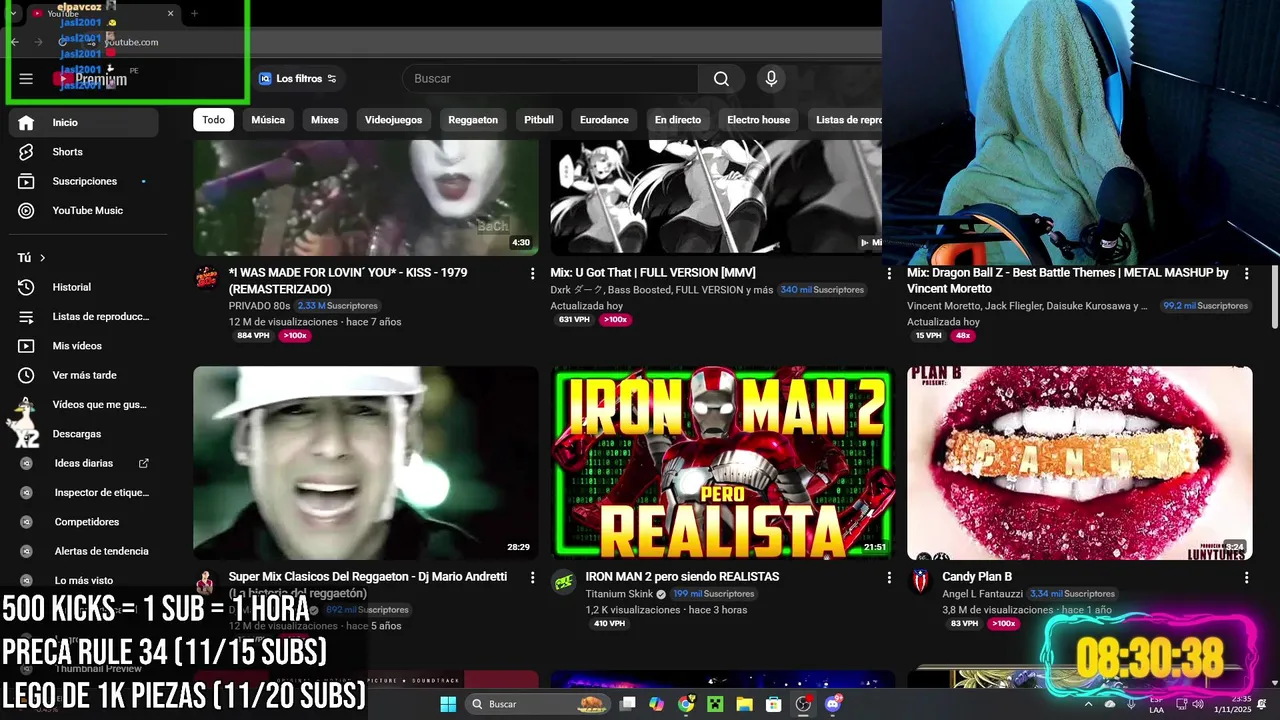This screenshot has height=720, width=1280.
Task: Click the 410 VPH badge
Action: [x=609, y=624]
